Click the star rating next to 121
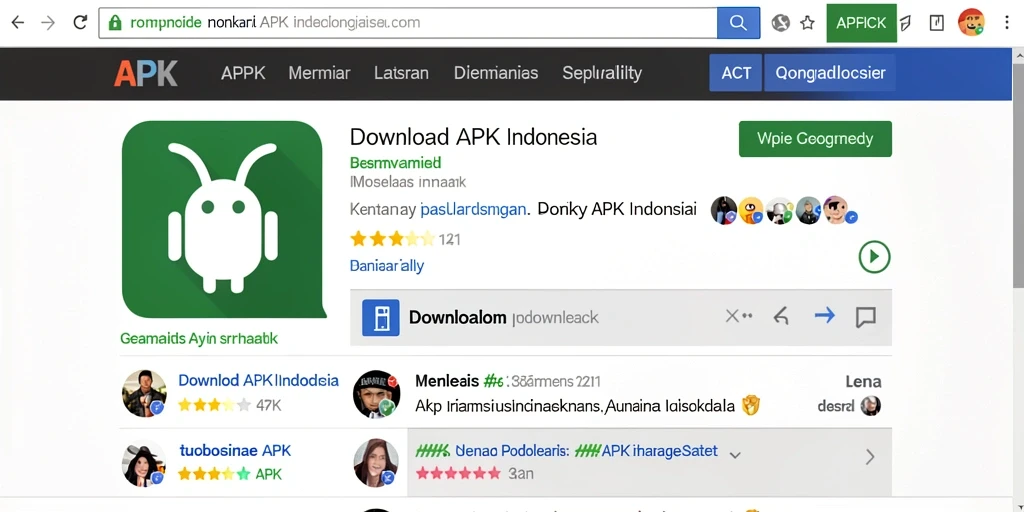The height and width of the screenshot is (512, 1024). tap(392, 239)
